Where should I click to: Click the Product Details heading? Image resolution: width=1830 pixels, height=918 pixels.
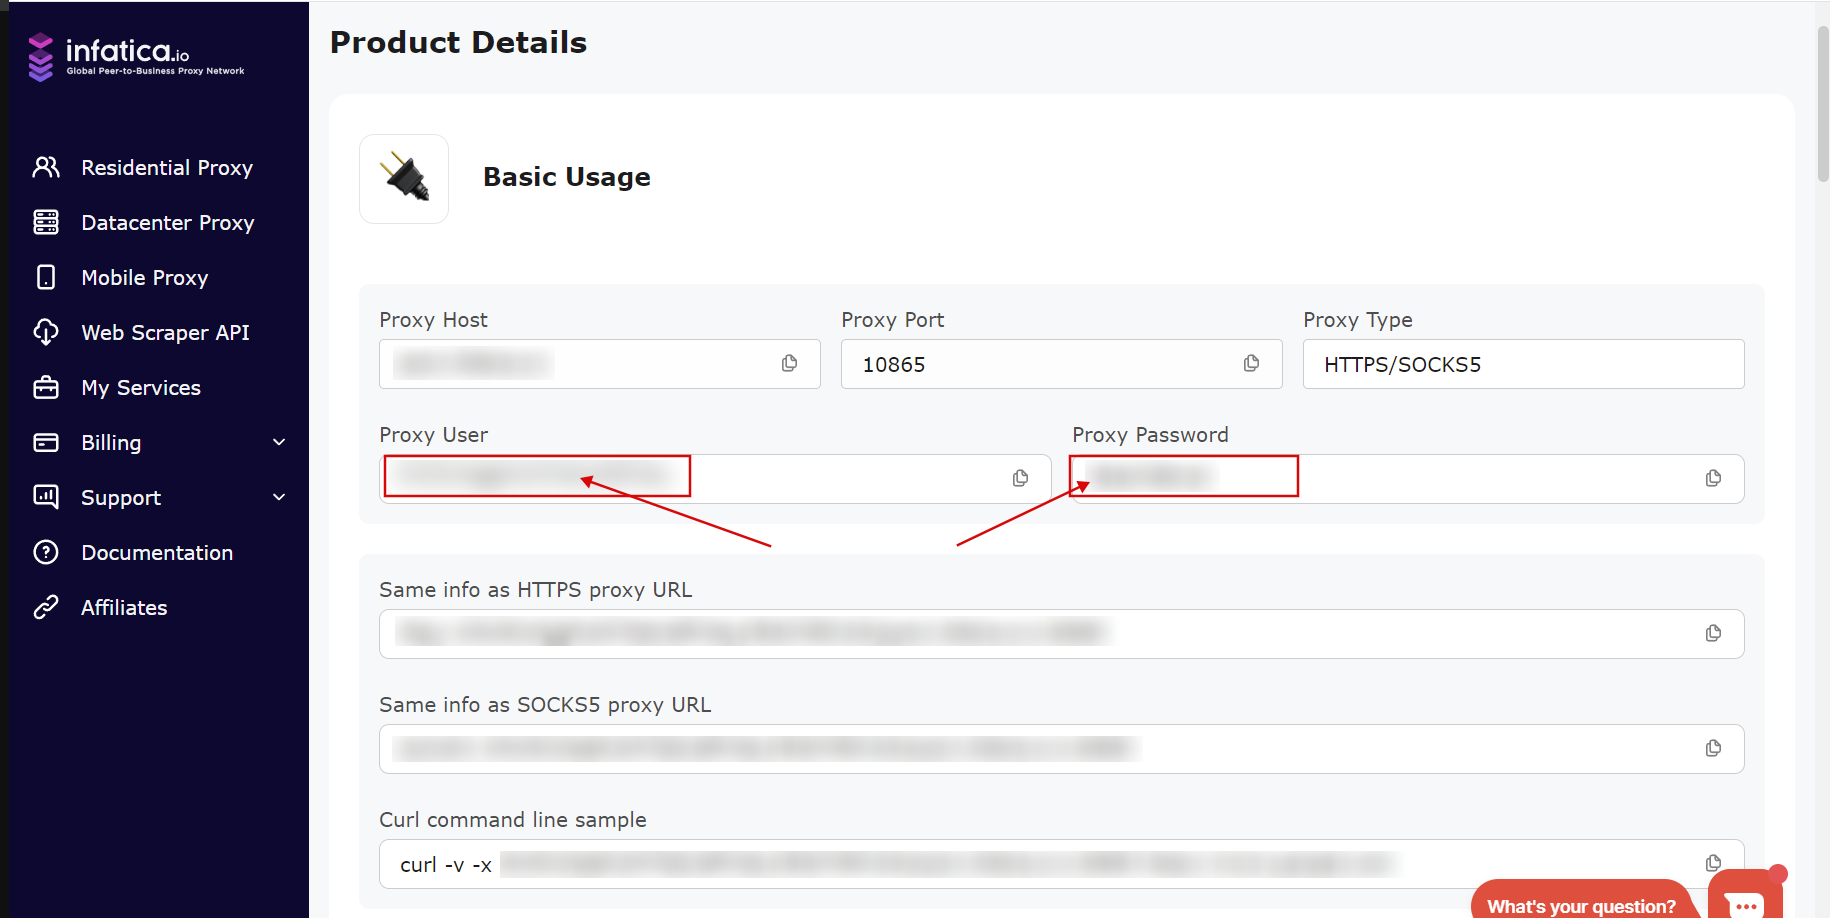[458, 42]
